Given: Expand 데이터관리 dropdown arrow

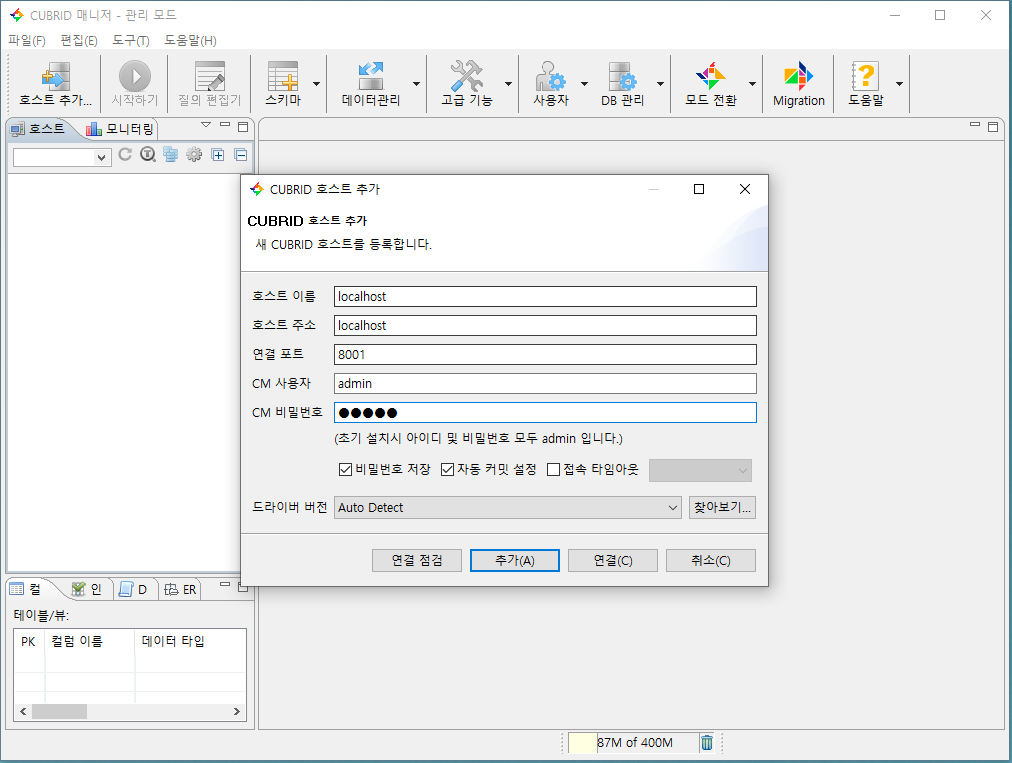Looking at the screenshot, I should point(416,84).
